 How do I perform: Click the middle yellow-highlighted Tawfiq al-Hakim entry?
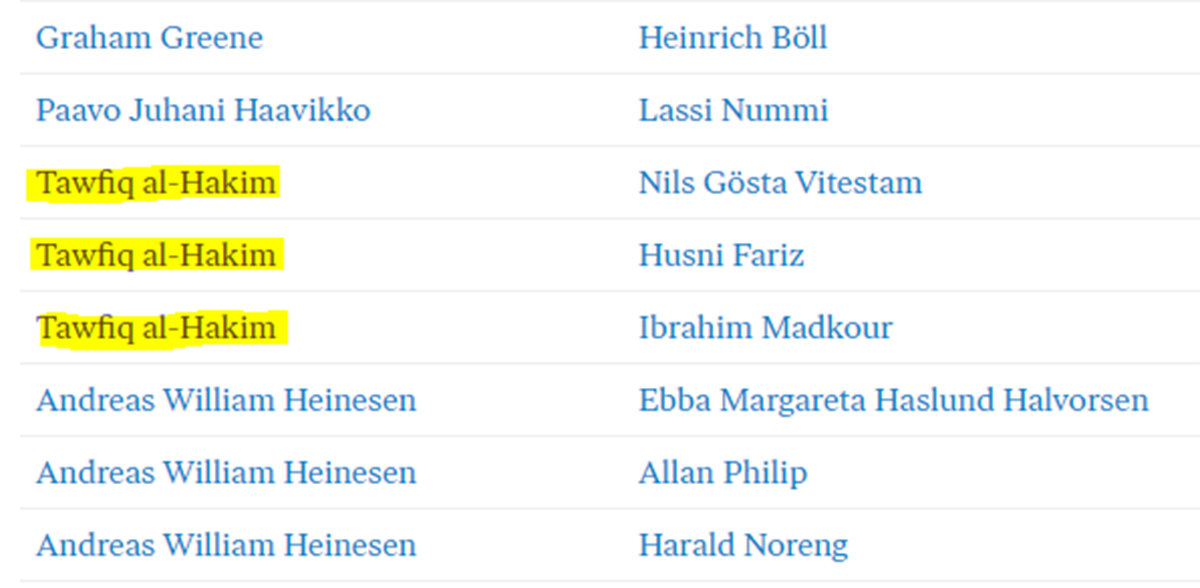pyautogui.click(x=156, y=255)
